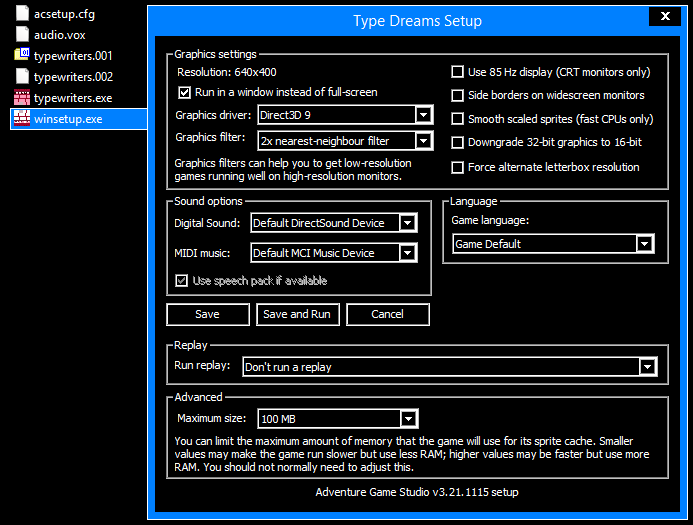Open the Digital Sound device dropdown
693x525 pixels.
point(407,223)
